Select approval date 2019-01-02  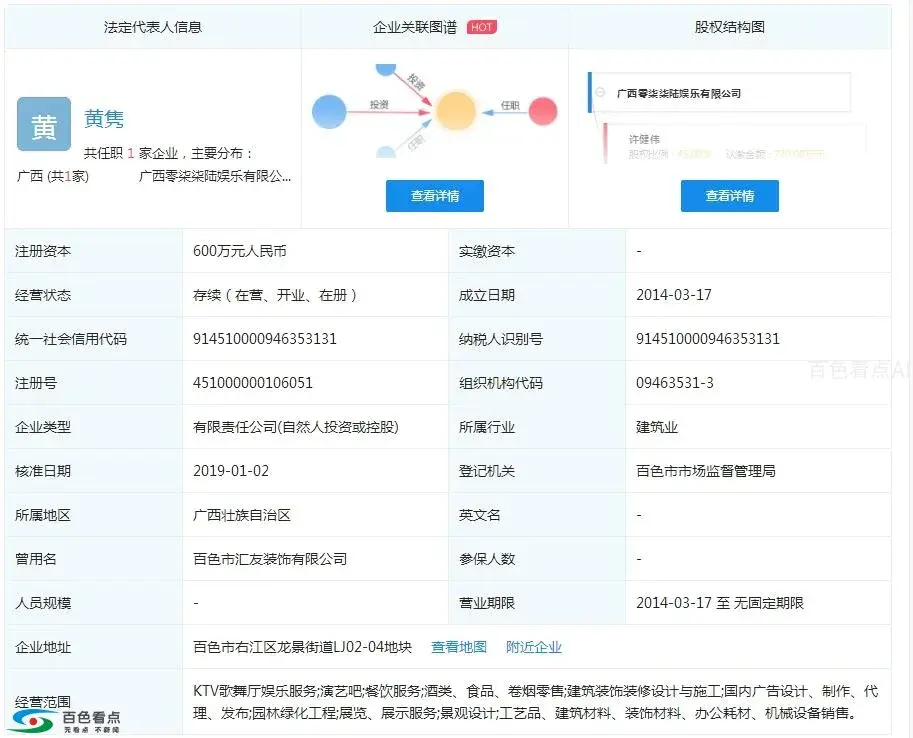click(x=231, y=471)
